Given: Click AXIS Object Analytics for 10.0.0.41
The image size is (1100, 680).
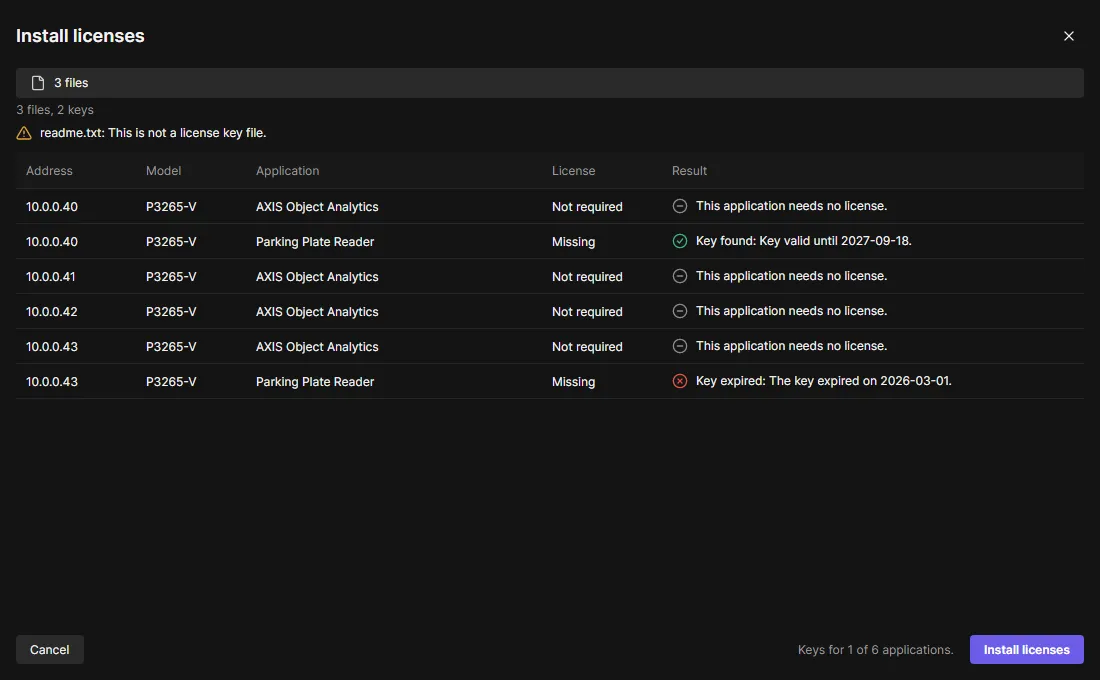Looking at the screenshot, I should pos(317,276).
